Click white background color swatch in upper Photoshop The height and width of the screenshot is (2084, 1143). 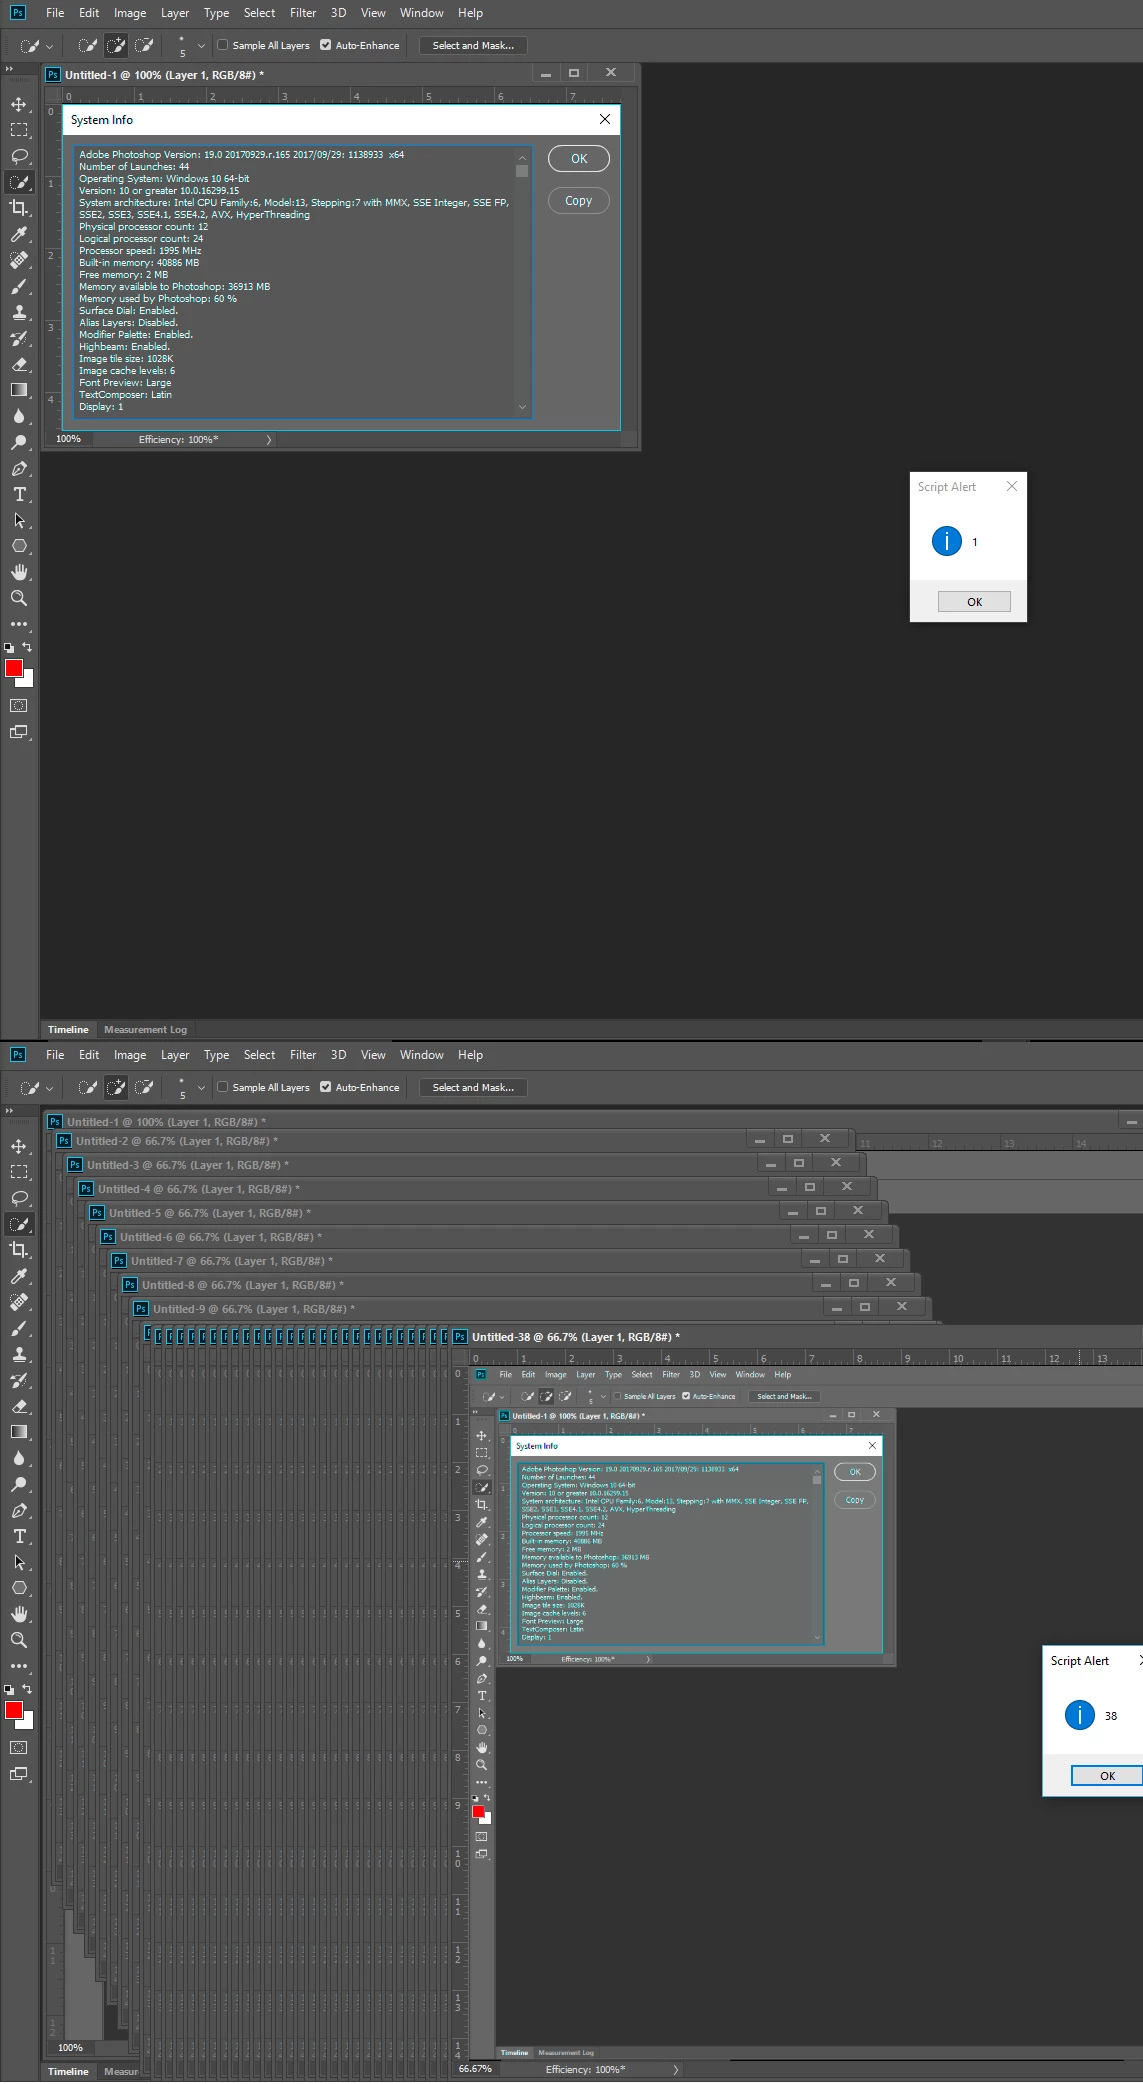click(x=29, y=681)
